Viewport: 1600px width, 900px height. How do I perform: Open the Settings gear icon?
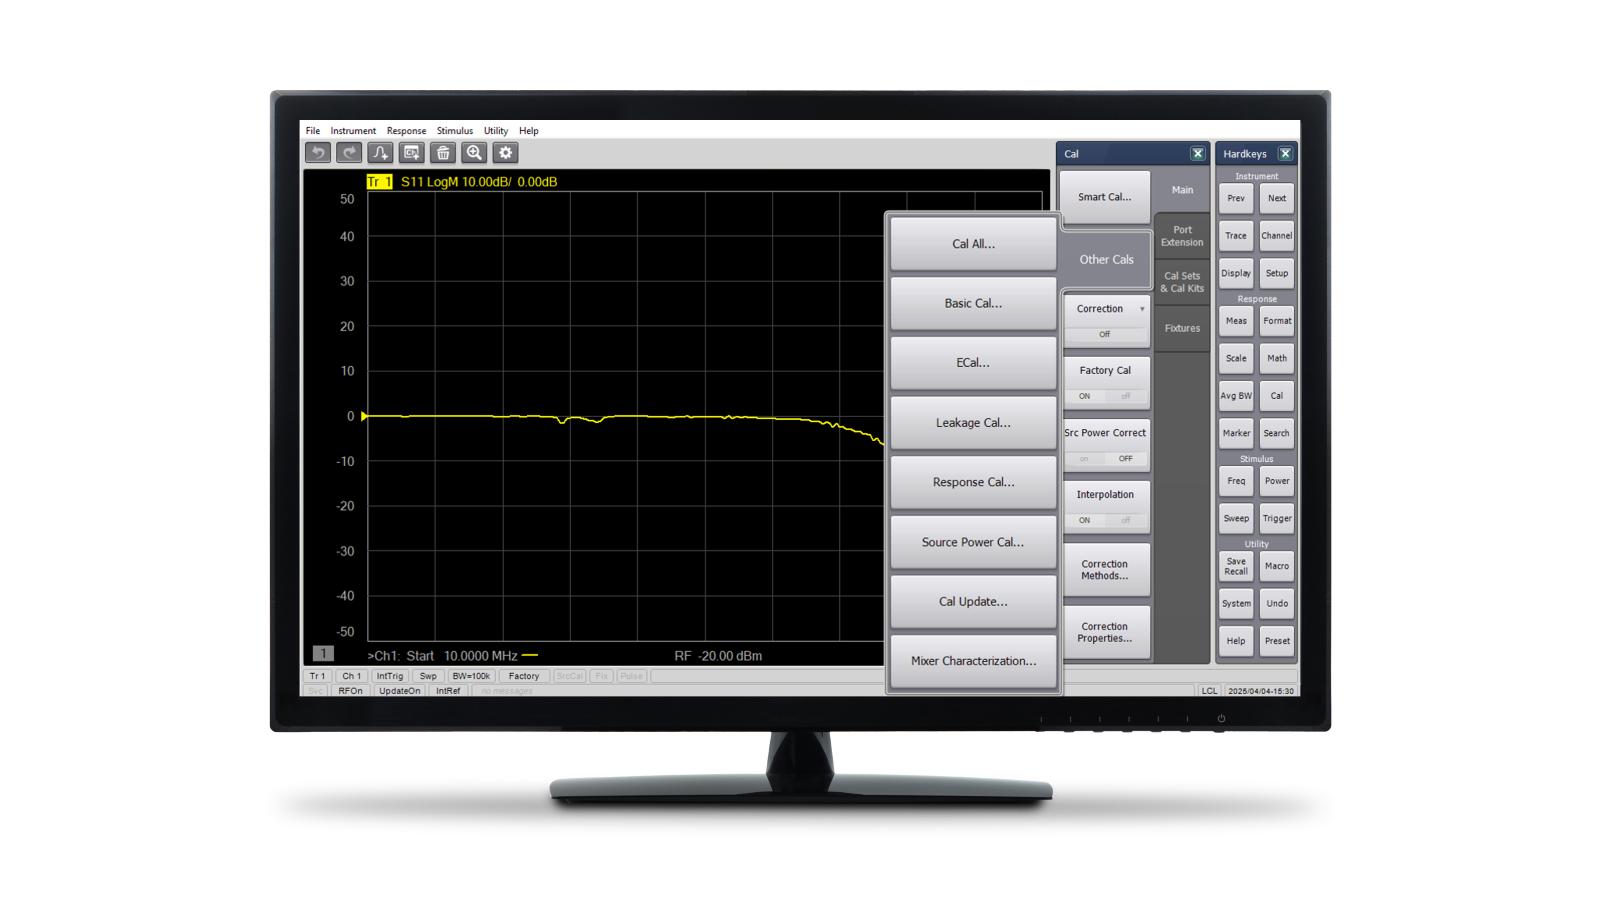point(506,152)
